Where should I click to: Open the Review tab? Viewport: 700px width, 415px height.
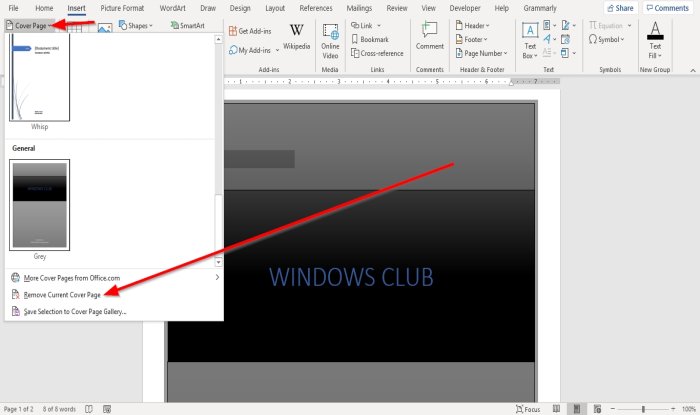click(x=397, y=8)
